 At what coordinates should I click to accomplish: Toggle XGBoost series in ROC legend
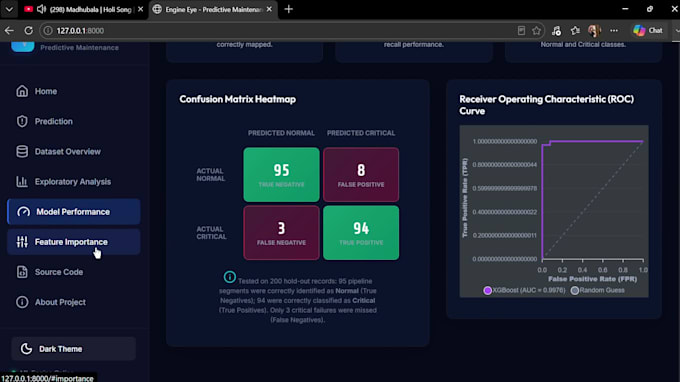[524, 290]
